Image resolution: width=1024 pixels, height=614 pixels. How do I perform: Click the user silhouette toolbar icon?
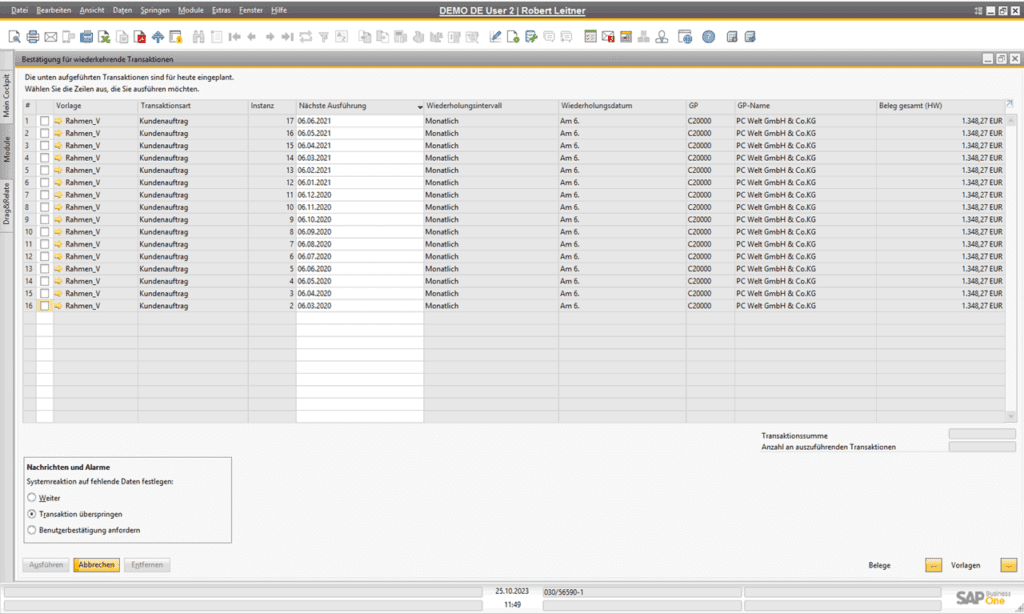coord(662,37)
